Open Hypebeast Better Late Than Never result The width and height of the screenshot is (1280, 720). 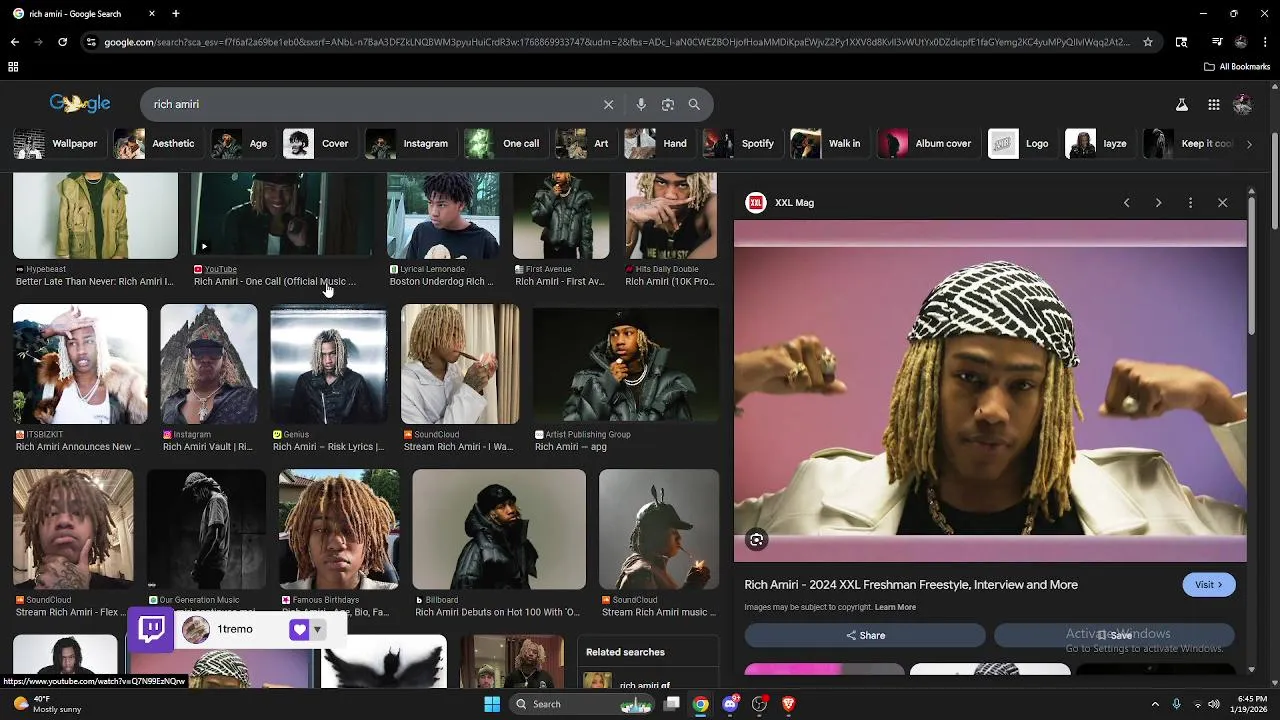tap(95, 281)
